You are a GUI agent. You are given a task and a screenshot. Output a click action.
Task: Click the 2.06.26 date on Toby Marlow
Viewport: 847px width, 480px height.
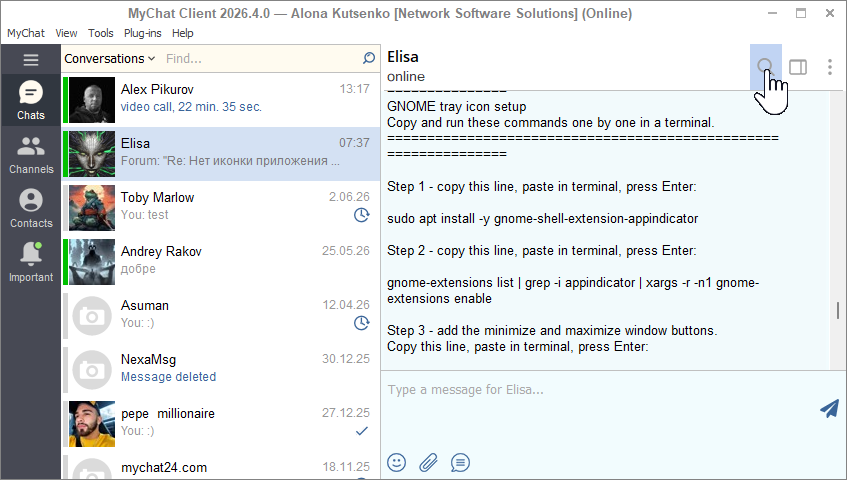tap(349, 197)
